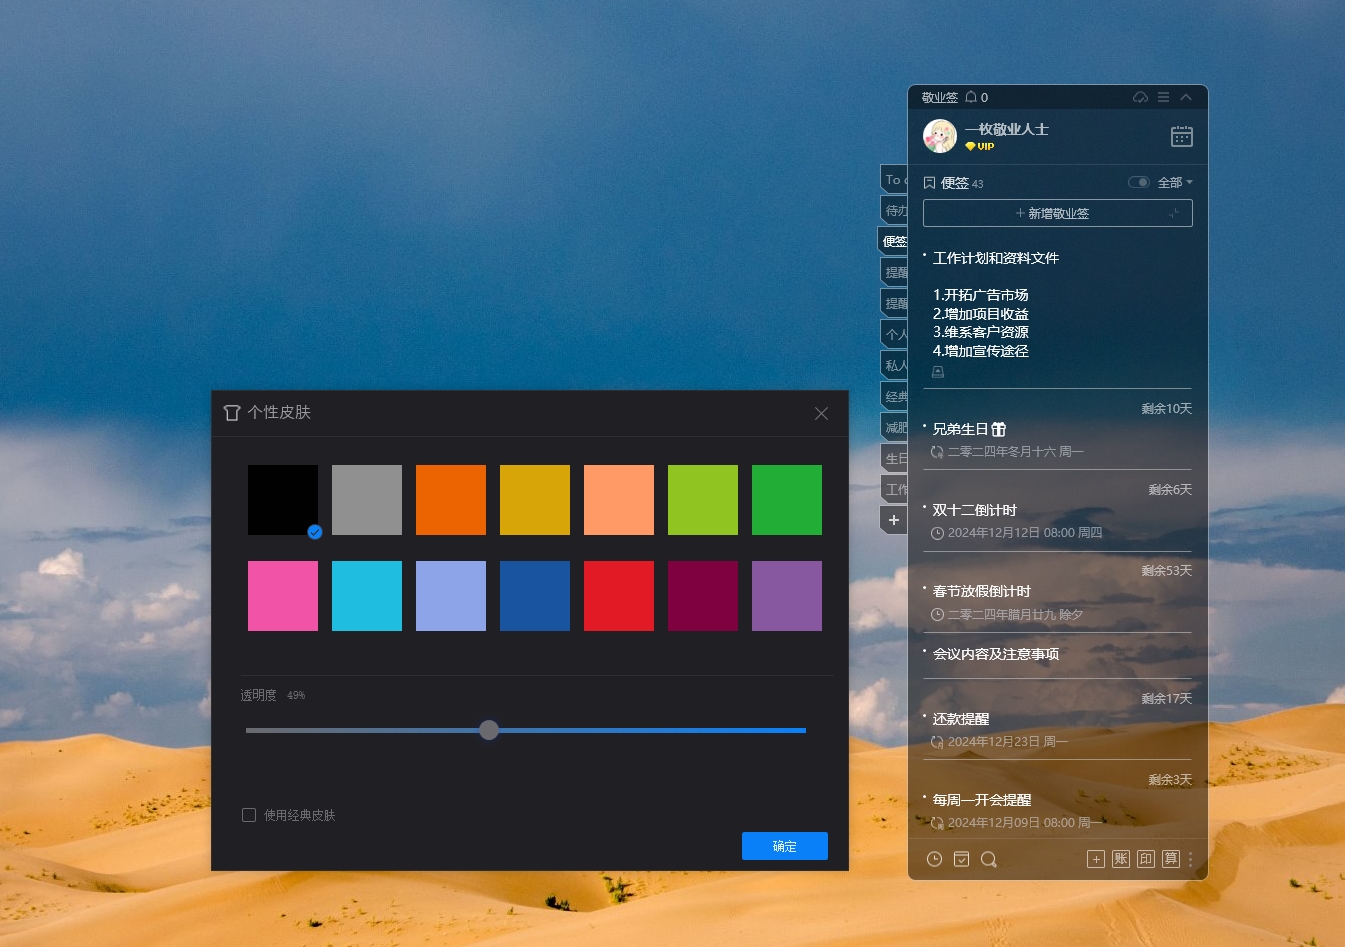Click the clock icon under 春节放假倒计时
Image resolution: width=1345 pixels, height=947 pixels.
pyautogui.click(x=937, y=615)
